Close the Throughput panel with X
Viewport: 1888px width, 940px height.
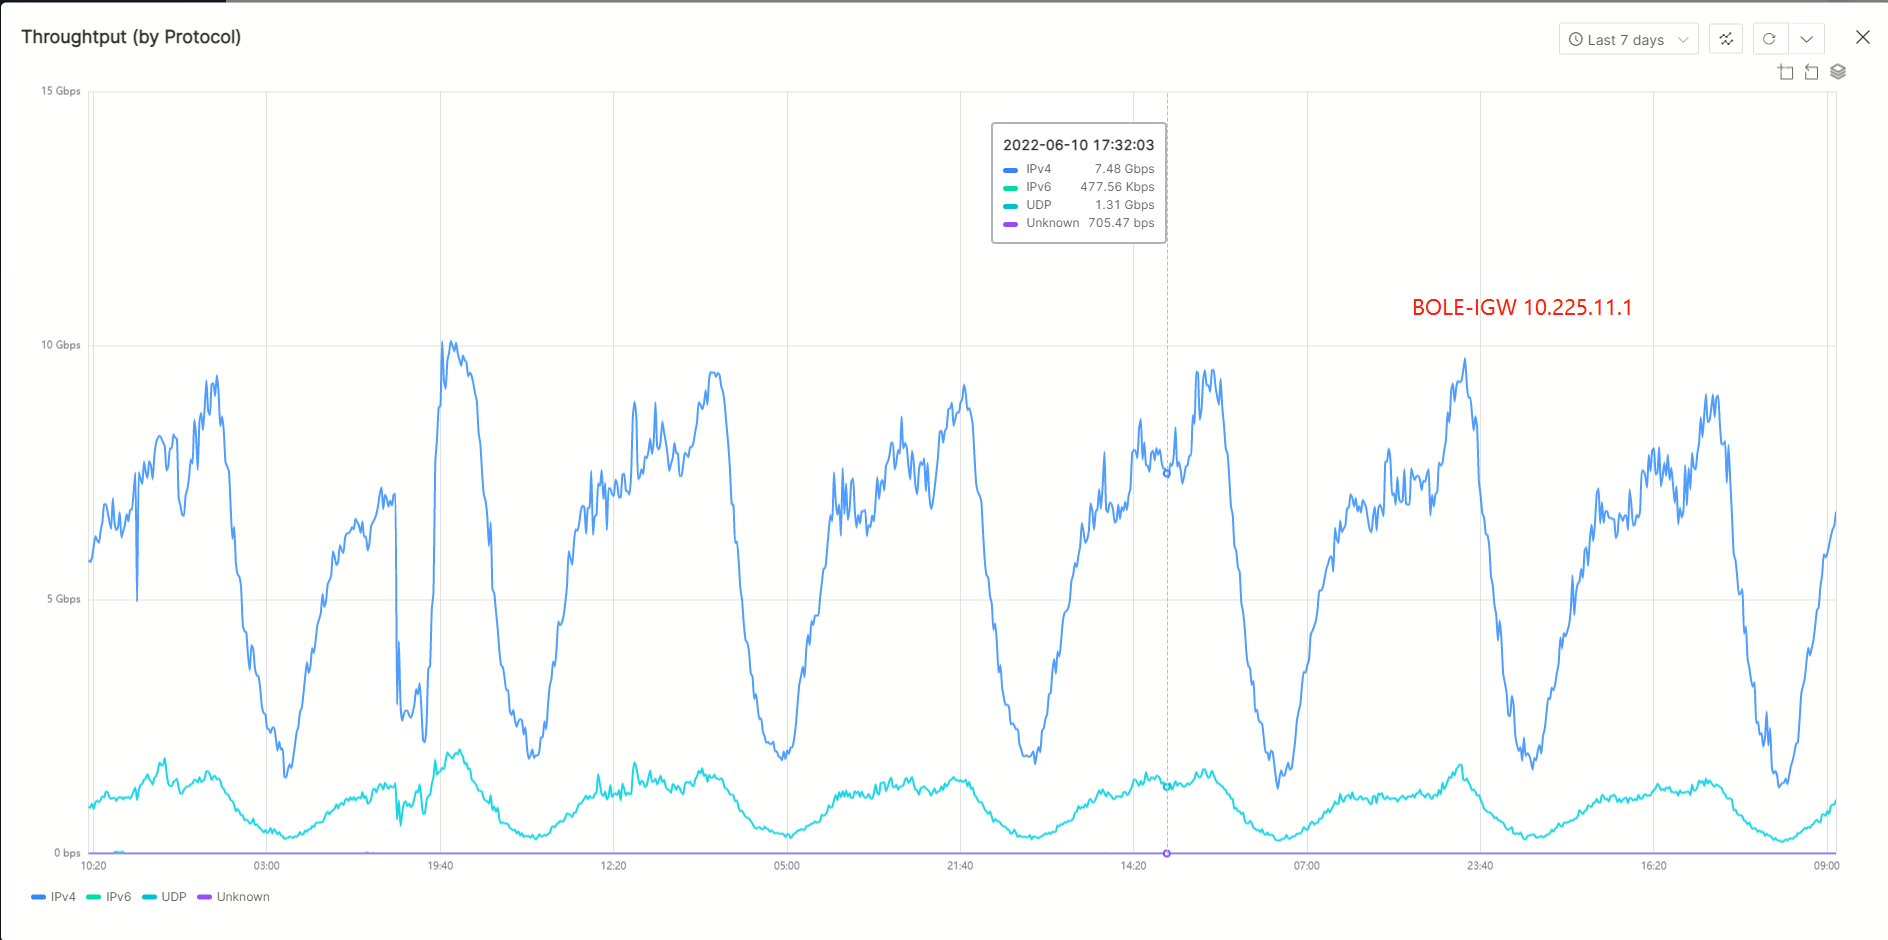click(1862, 37)
